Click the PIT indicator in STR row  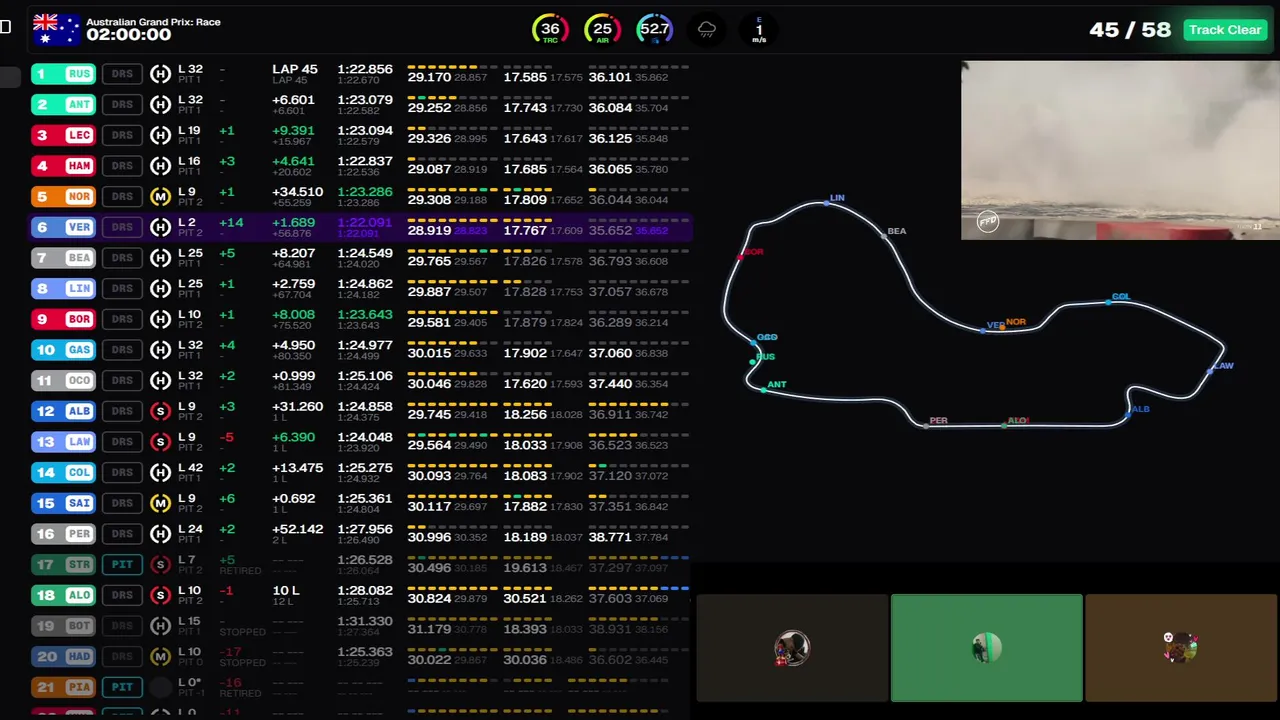point(122,565)
